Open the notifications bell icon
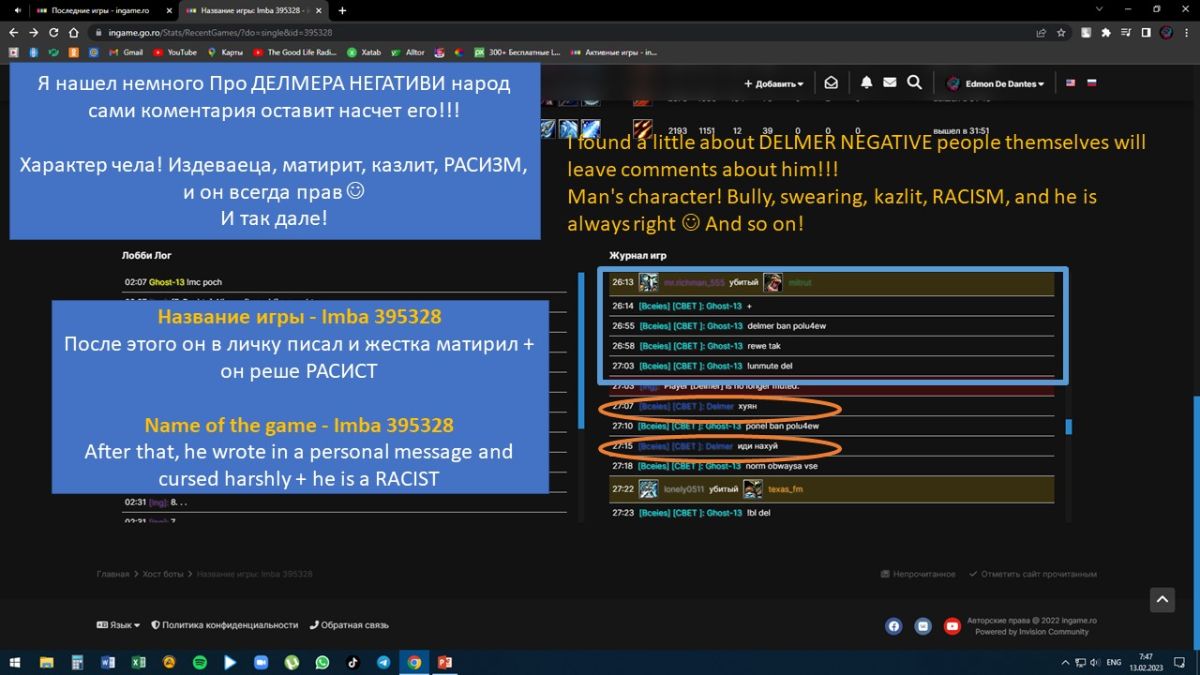Viewport: 1200px width, 675px height. (x=866, y=83)
